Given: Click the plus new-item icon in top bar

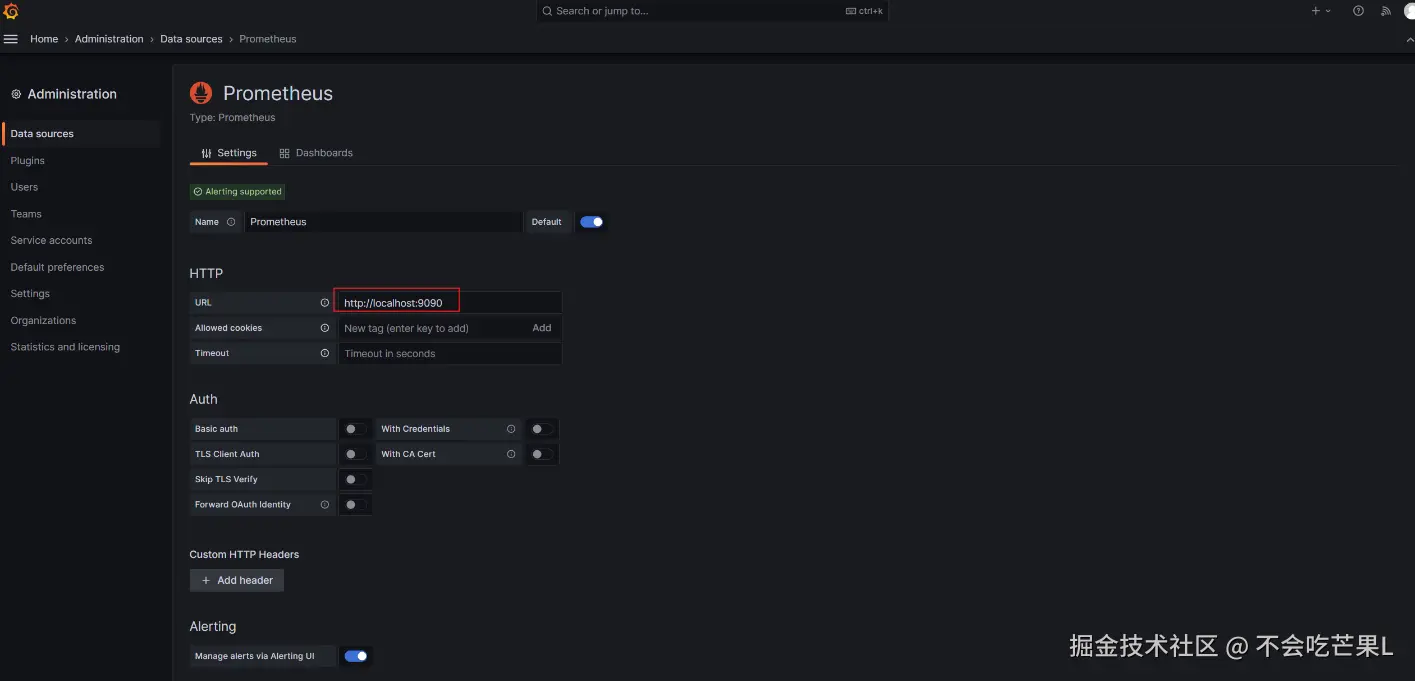Looking at the screenshot, I should (1316, 11).
